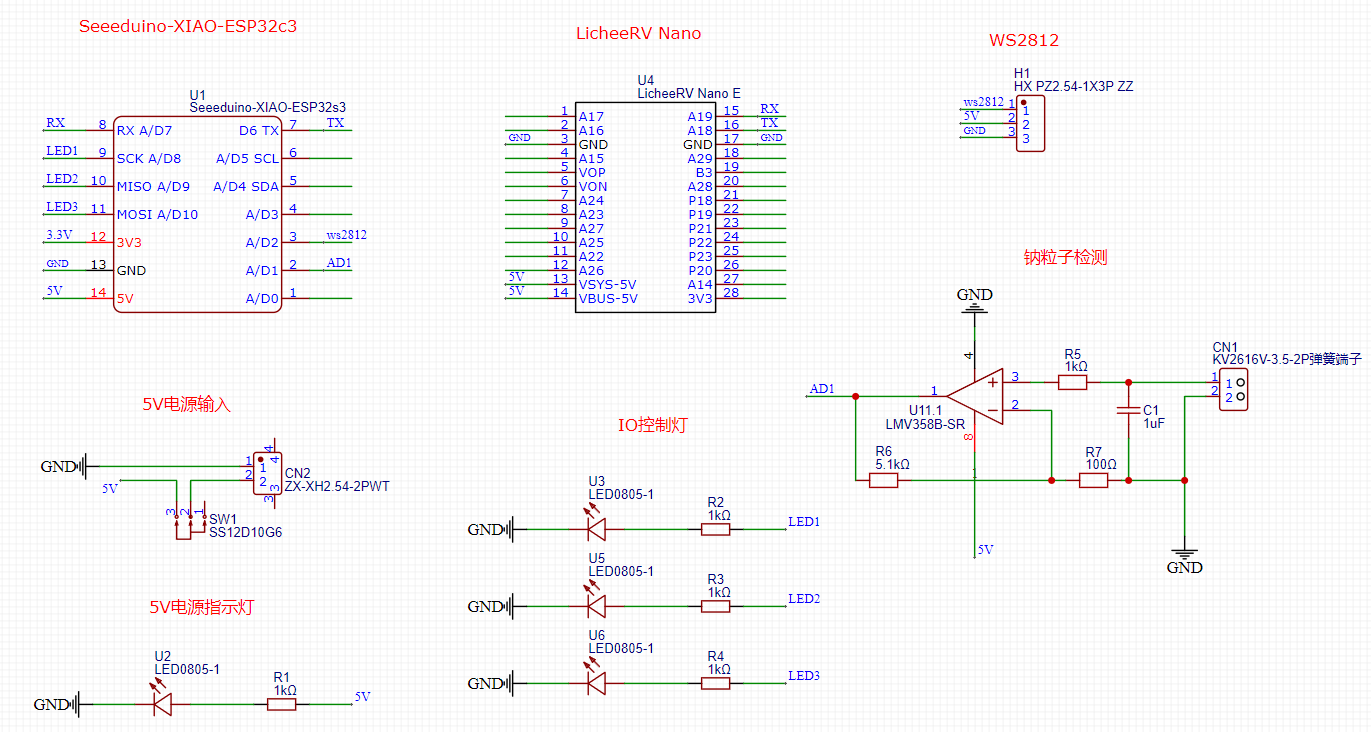Select slide switch SW1 symbol
Image resolution: width=1371 pixels, height=732 pixels.
[189, 523]
